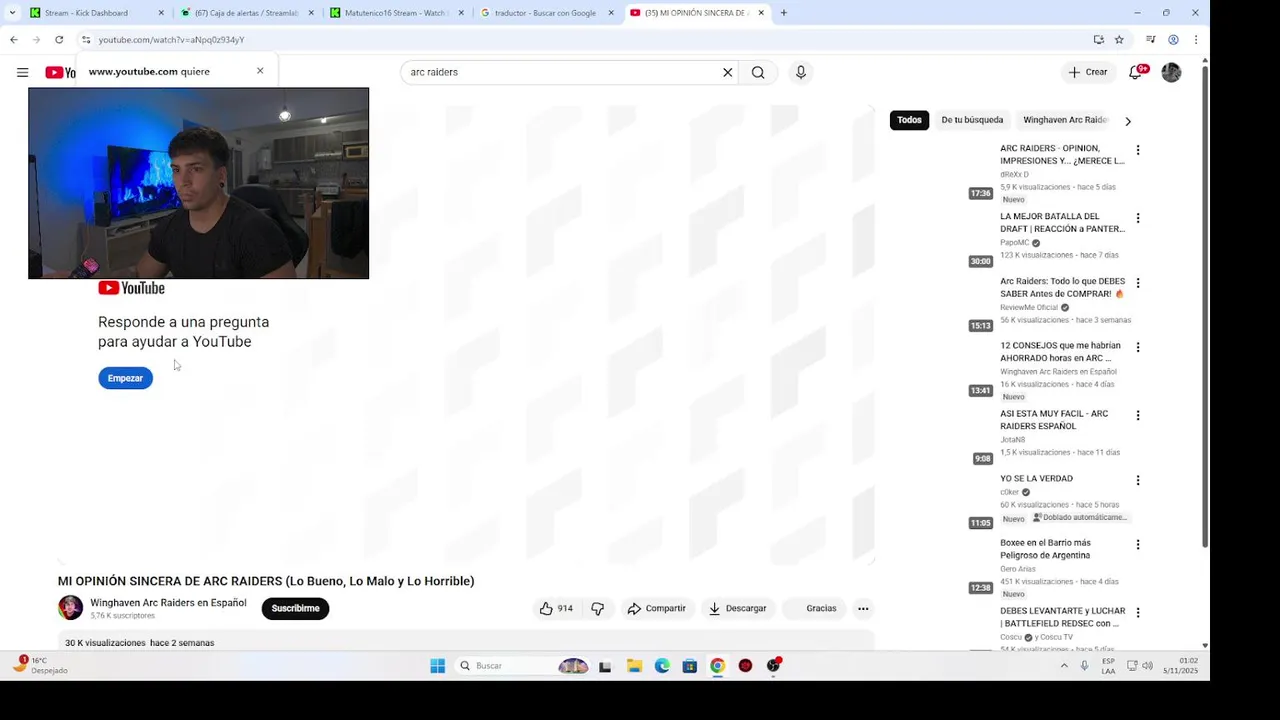This screenshot has height=720, width=1280.
Task: Dismiss the www.youtube.com quiere permission popup
Action: 260,71
